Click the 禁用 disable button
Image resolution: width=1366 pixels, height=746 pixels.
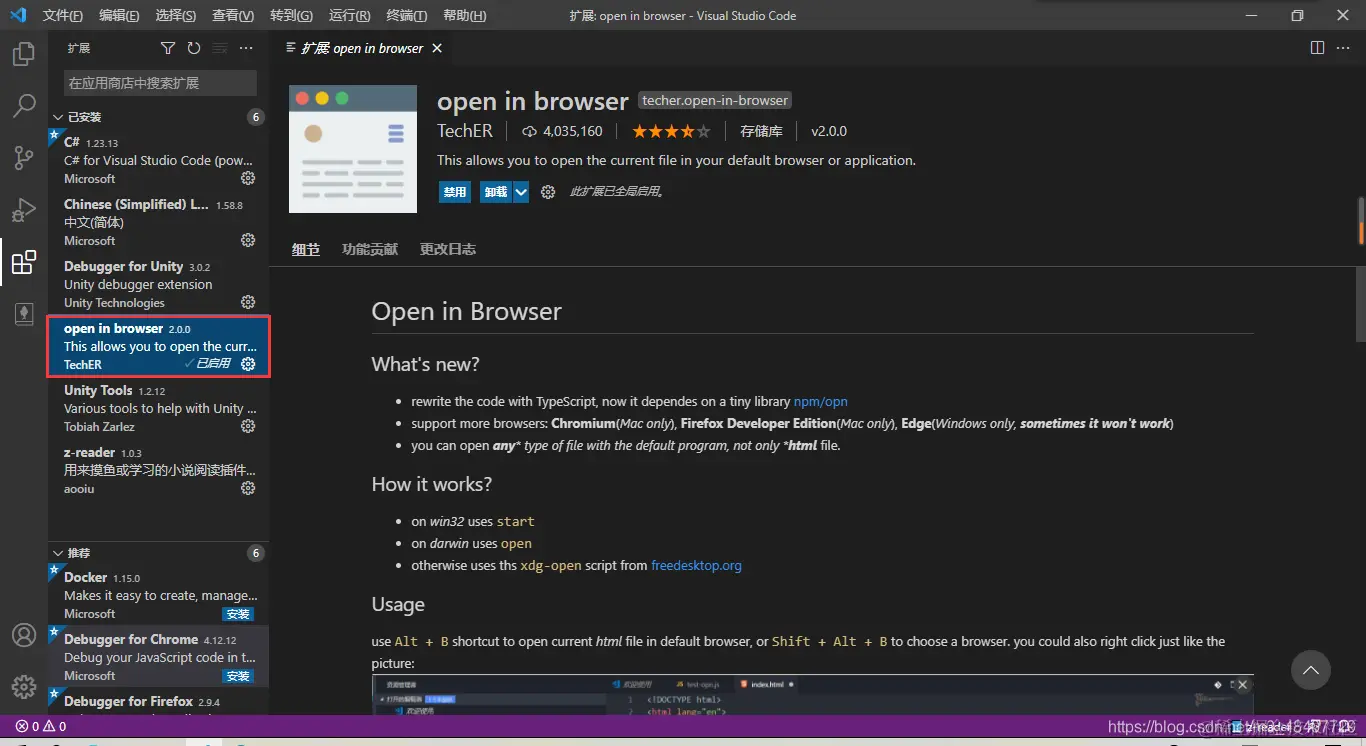point(455,192)
